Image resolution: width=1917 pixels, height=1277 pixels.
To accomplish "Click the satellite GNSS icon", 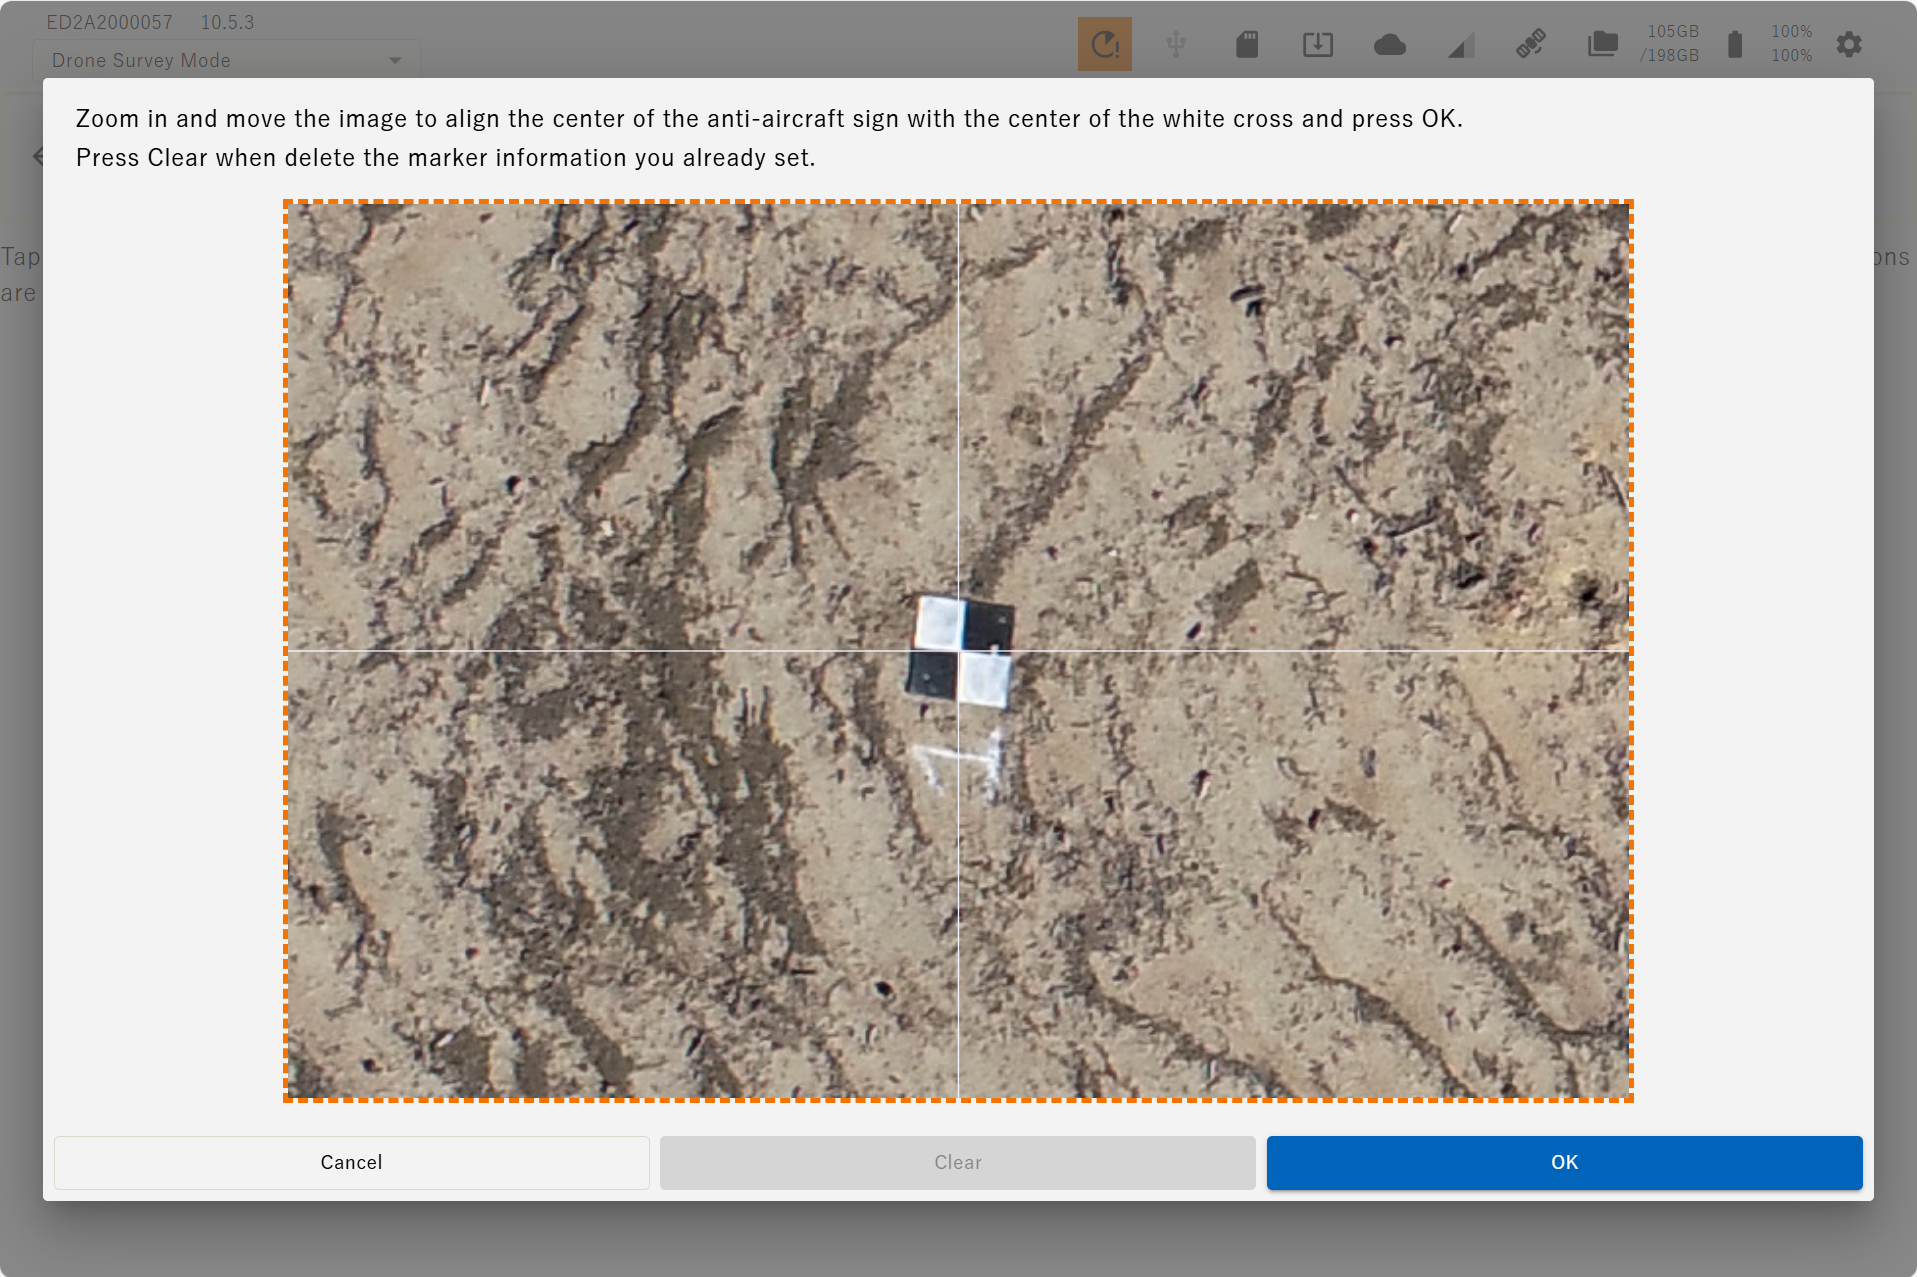I will 1531,44.
